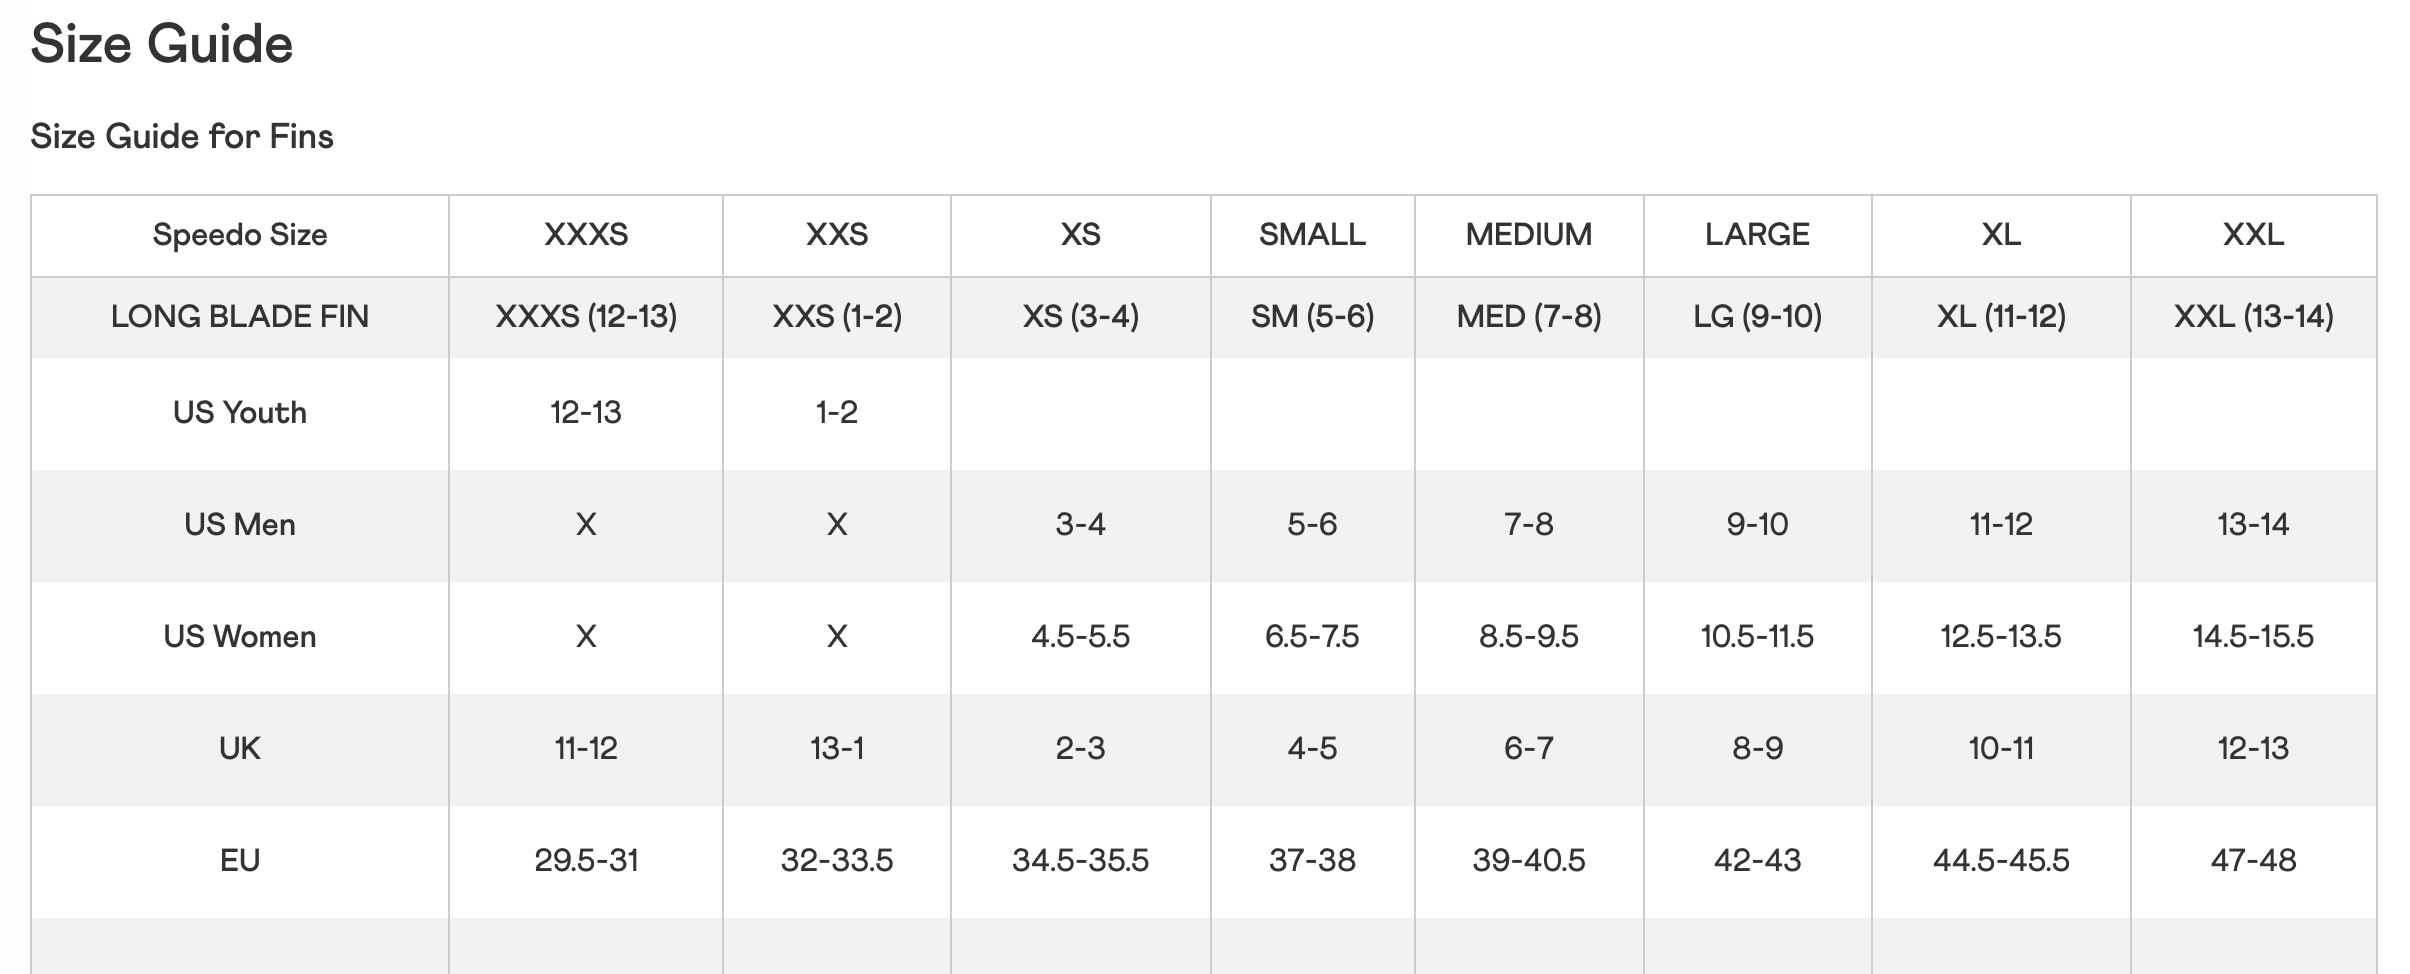Select the US Youth 1-2 size cell
2410x974 pixels.
click(x=837, y=413)
